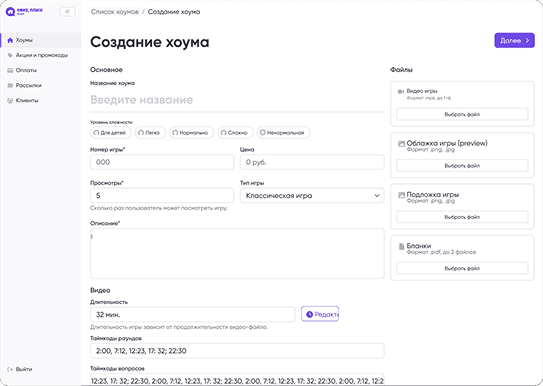
Task: Click the camera icon in the Видео игры card
Action: click(401, 91)
